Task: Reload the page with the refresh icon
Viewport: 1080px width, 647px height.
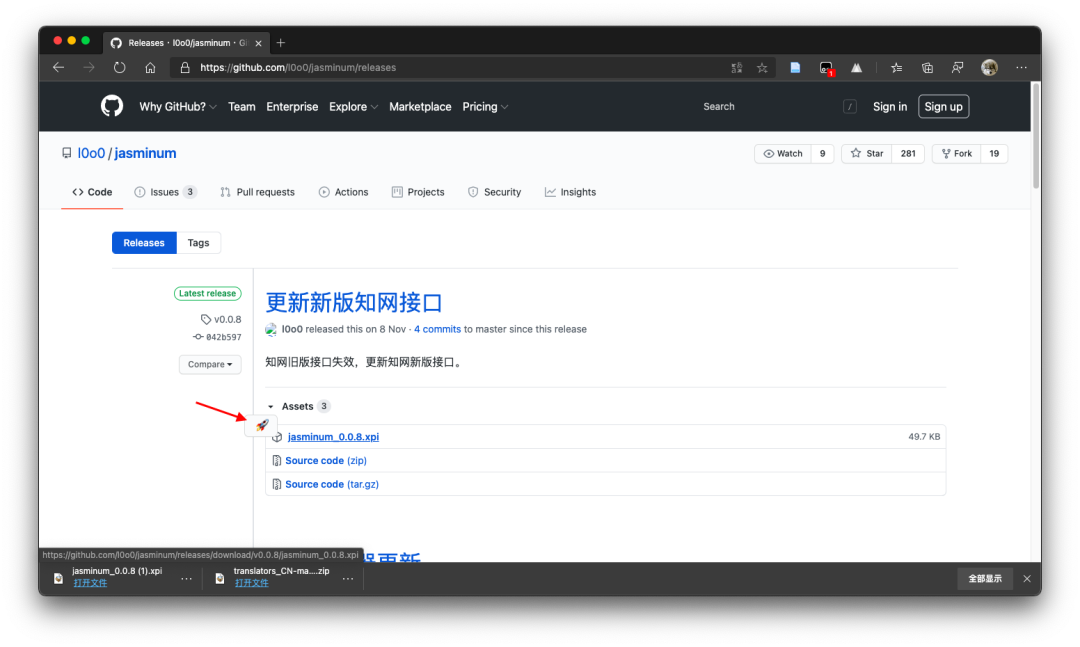Action: 120,68
